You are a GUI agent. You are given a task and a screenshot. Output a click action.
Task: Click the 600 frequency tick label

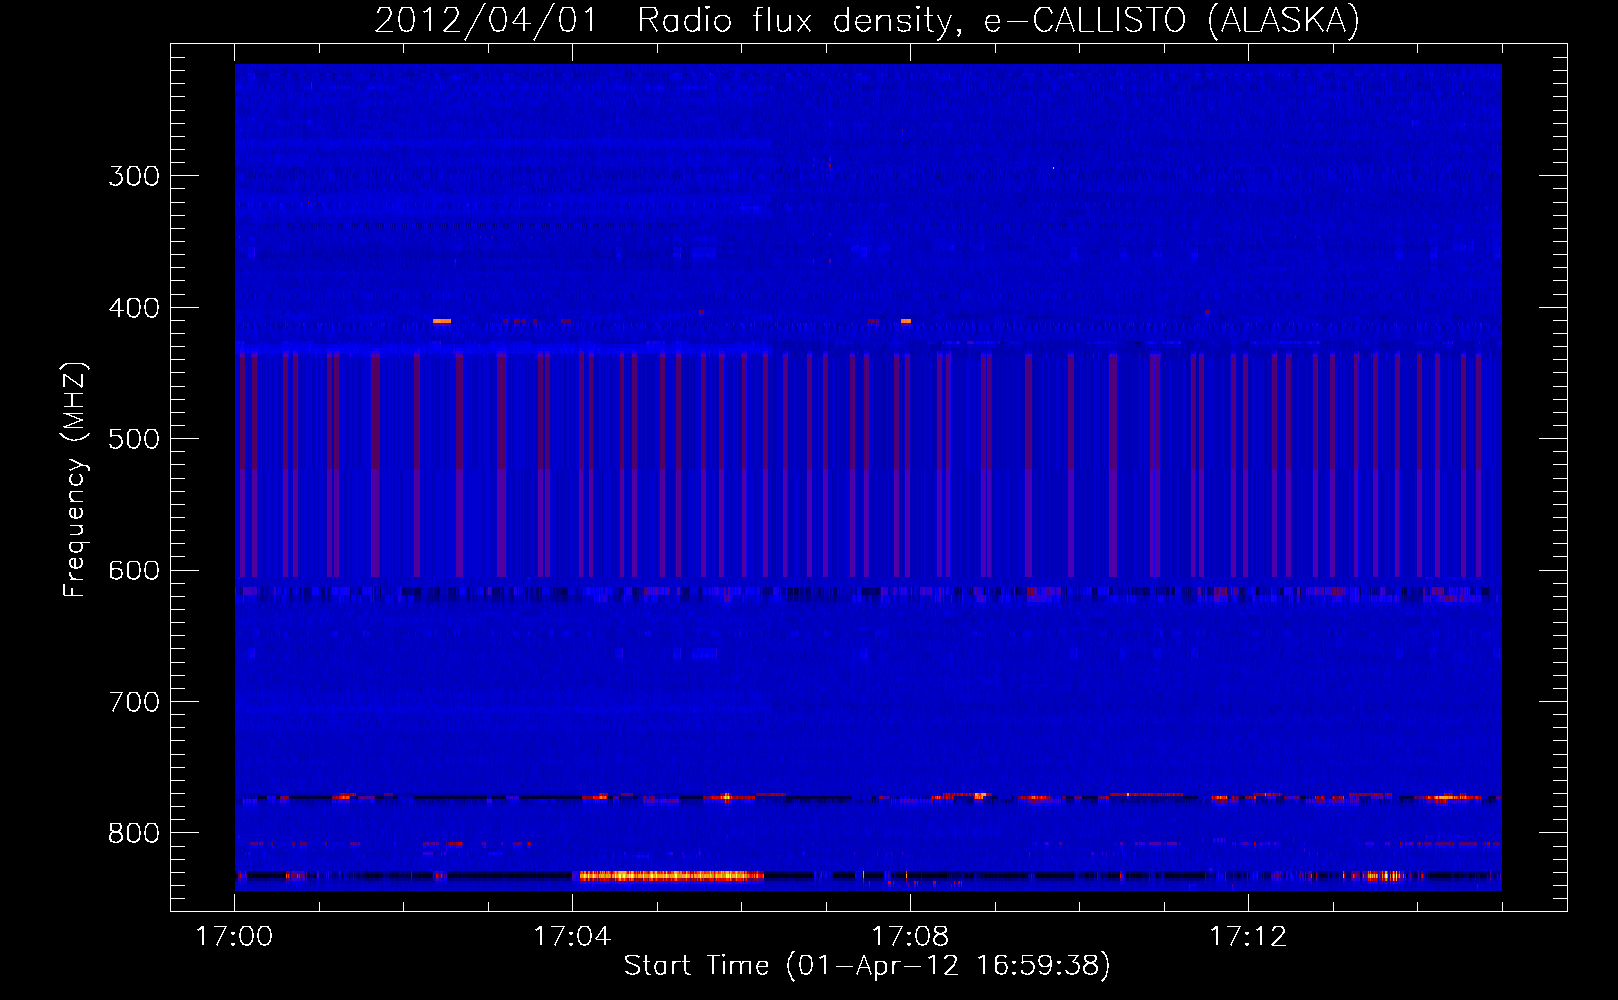(x=134, y=571)
